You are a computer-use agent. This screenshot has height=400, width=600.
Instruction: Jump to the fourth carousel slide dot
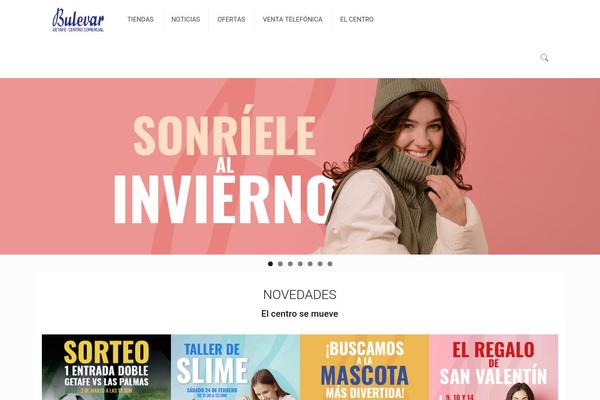pyautogui.click(x=300, y=264)
